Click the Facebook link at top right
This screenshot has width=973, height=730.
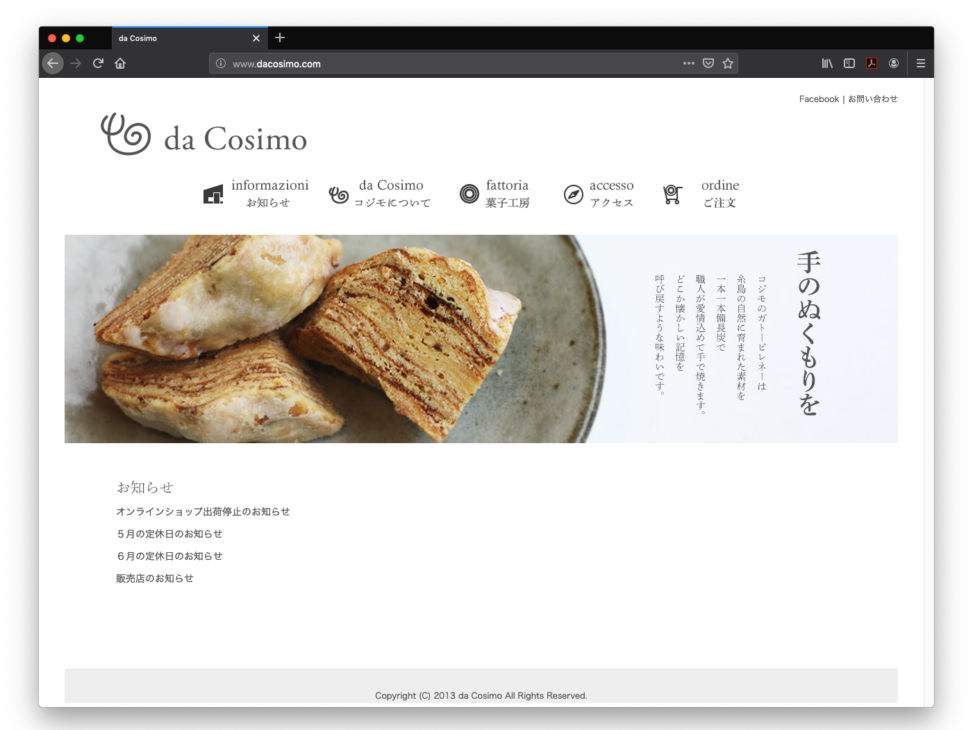pos(818,99)
